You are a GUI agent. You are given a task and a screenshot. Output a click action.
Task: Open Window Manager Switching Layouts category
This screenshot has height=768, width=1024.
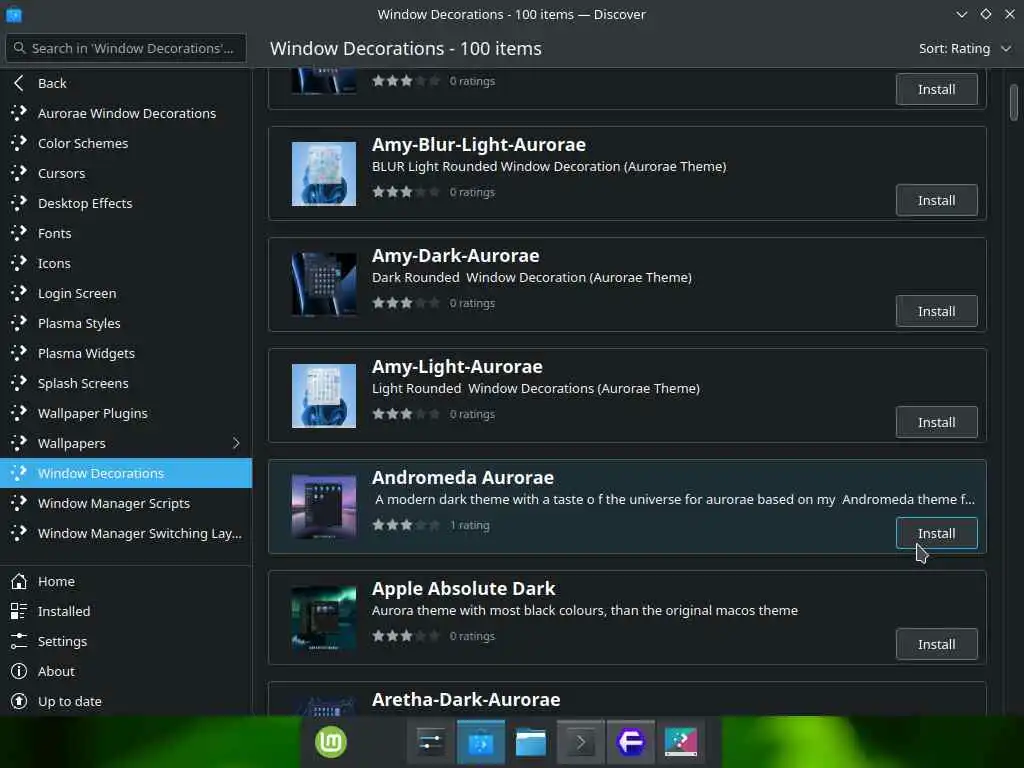[x=126, y=534]
